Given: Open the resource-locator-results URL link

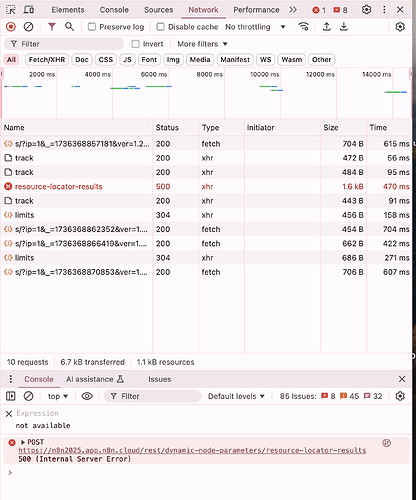Looking at the screenshot, I should (x=192, y=450).
